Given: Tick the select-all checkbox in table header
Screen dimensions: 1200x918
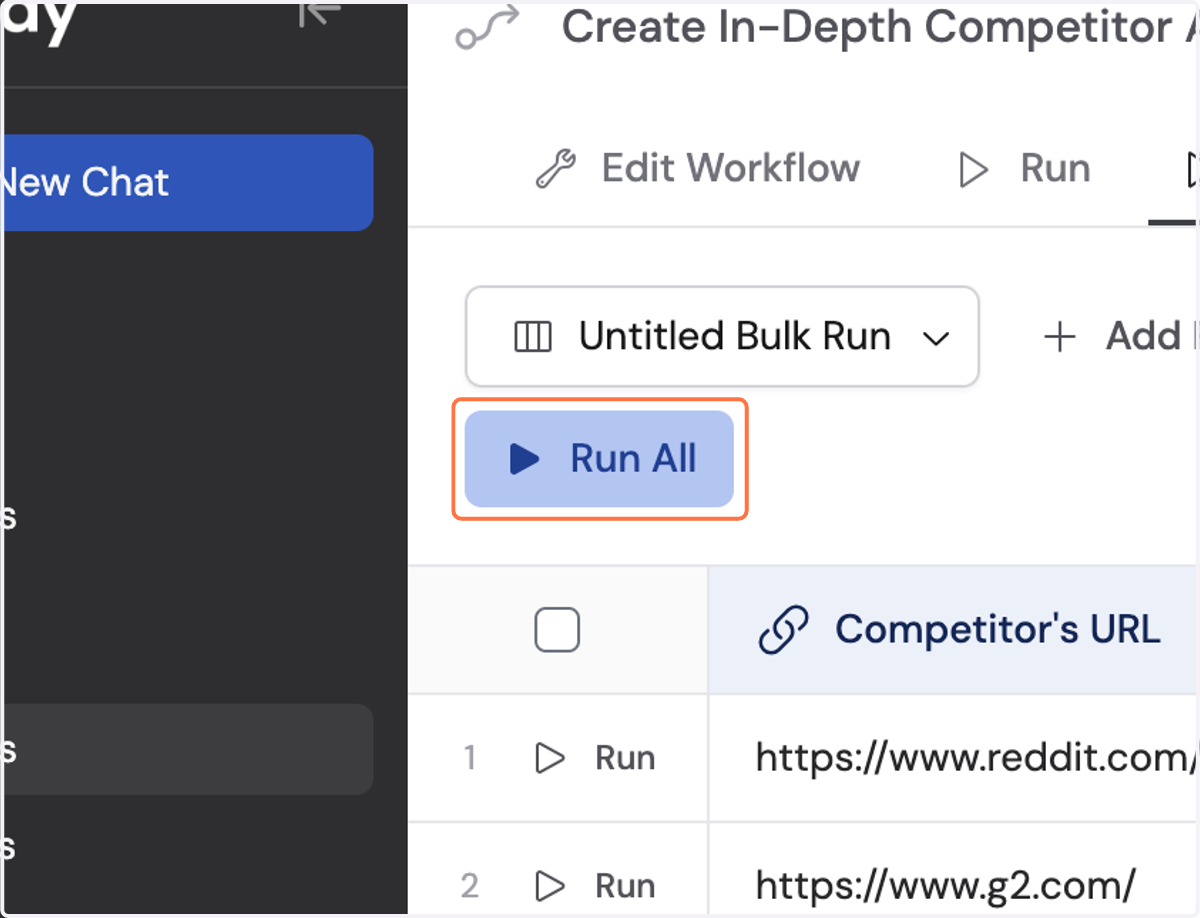Looking at the screenshot, I should [x=557, y=630].
